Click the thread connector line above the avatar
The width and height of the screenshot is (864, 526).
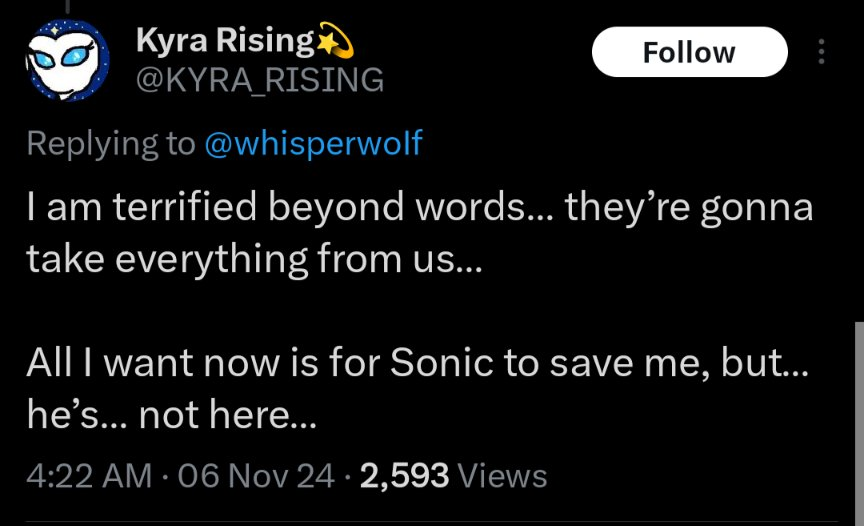click(x=67, y=6)
